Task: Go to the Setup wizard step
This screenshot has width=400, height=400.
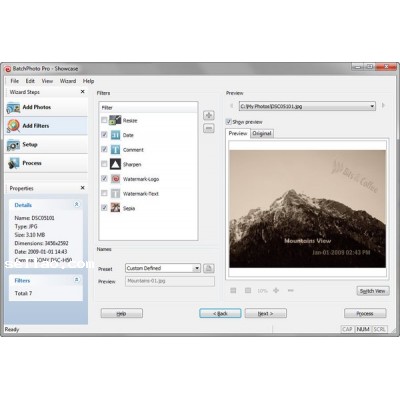Action: [46, 144]
